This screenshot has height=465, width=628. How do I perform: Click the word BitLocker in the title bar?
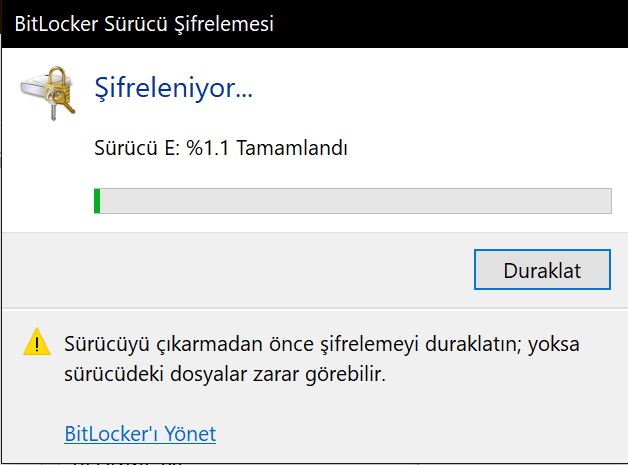tap(56, 22)
